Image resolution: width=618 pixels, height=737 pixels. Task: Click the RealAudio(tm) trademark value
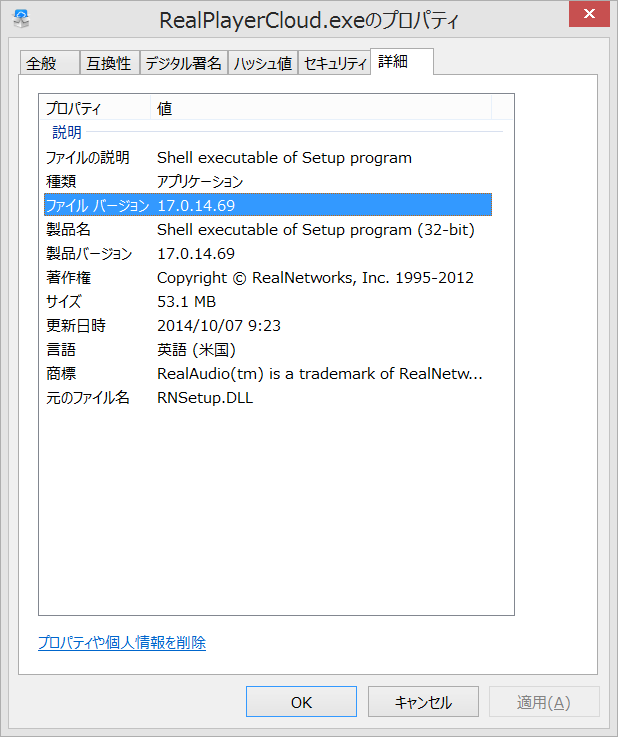[x=320, y=374]
